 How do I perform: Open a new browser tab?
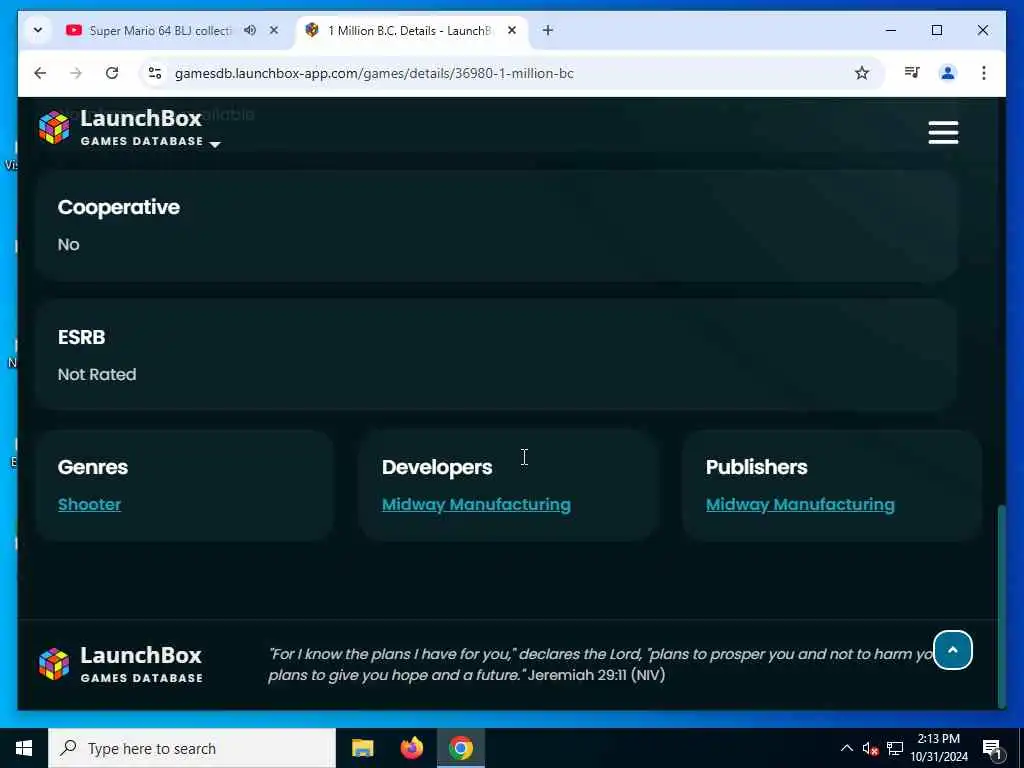click(548, 30)
